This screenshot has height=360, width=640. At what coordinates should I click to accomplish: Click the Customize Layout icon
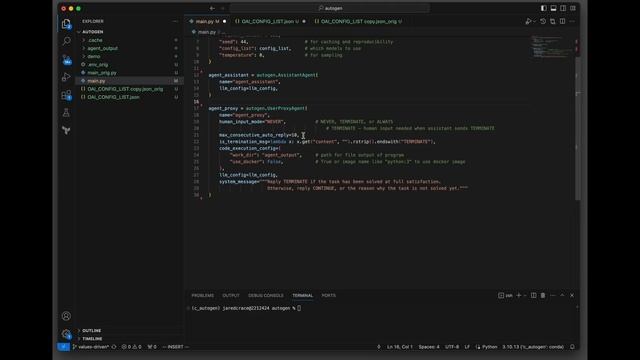pos(573,8)
